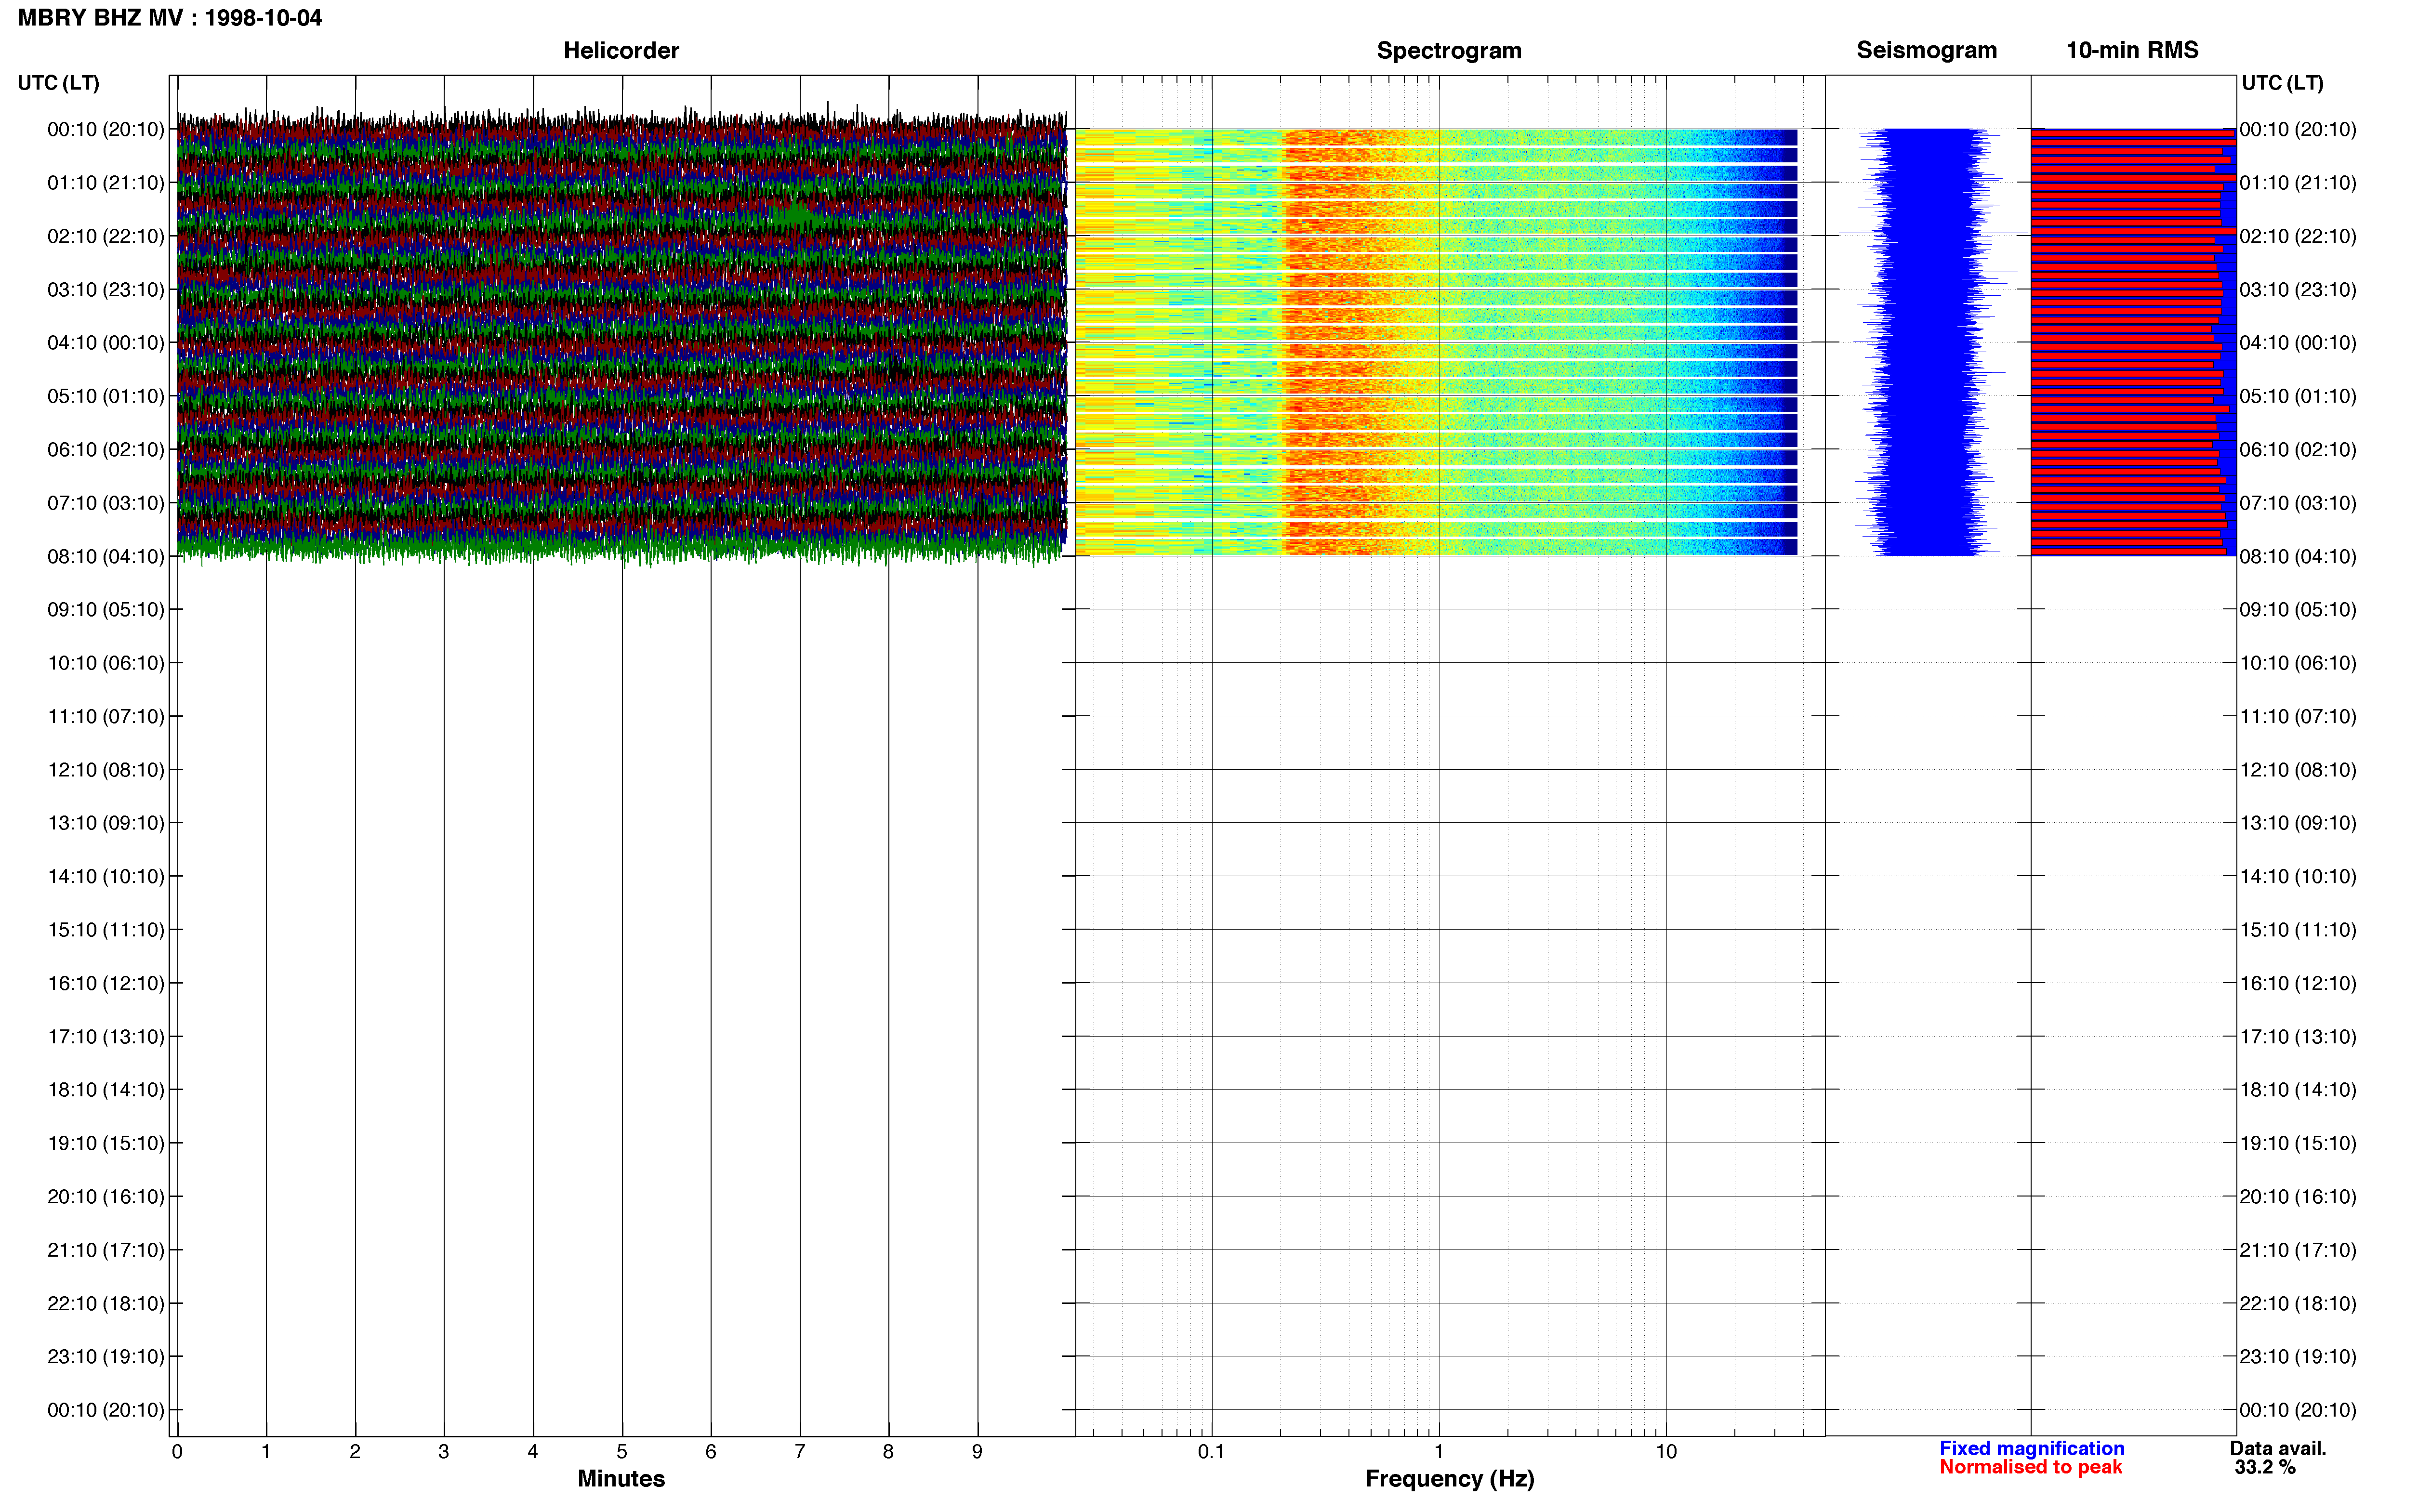This screenshot has width=2418, height=1512.
Task: Click the right 'UTC (LT)' axis label
Action: pos(2282,83)
